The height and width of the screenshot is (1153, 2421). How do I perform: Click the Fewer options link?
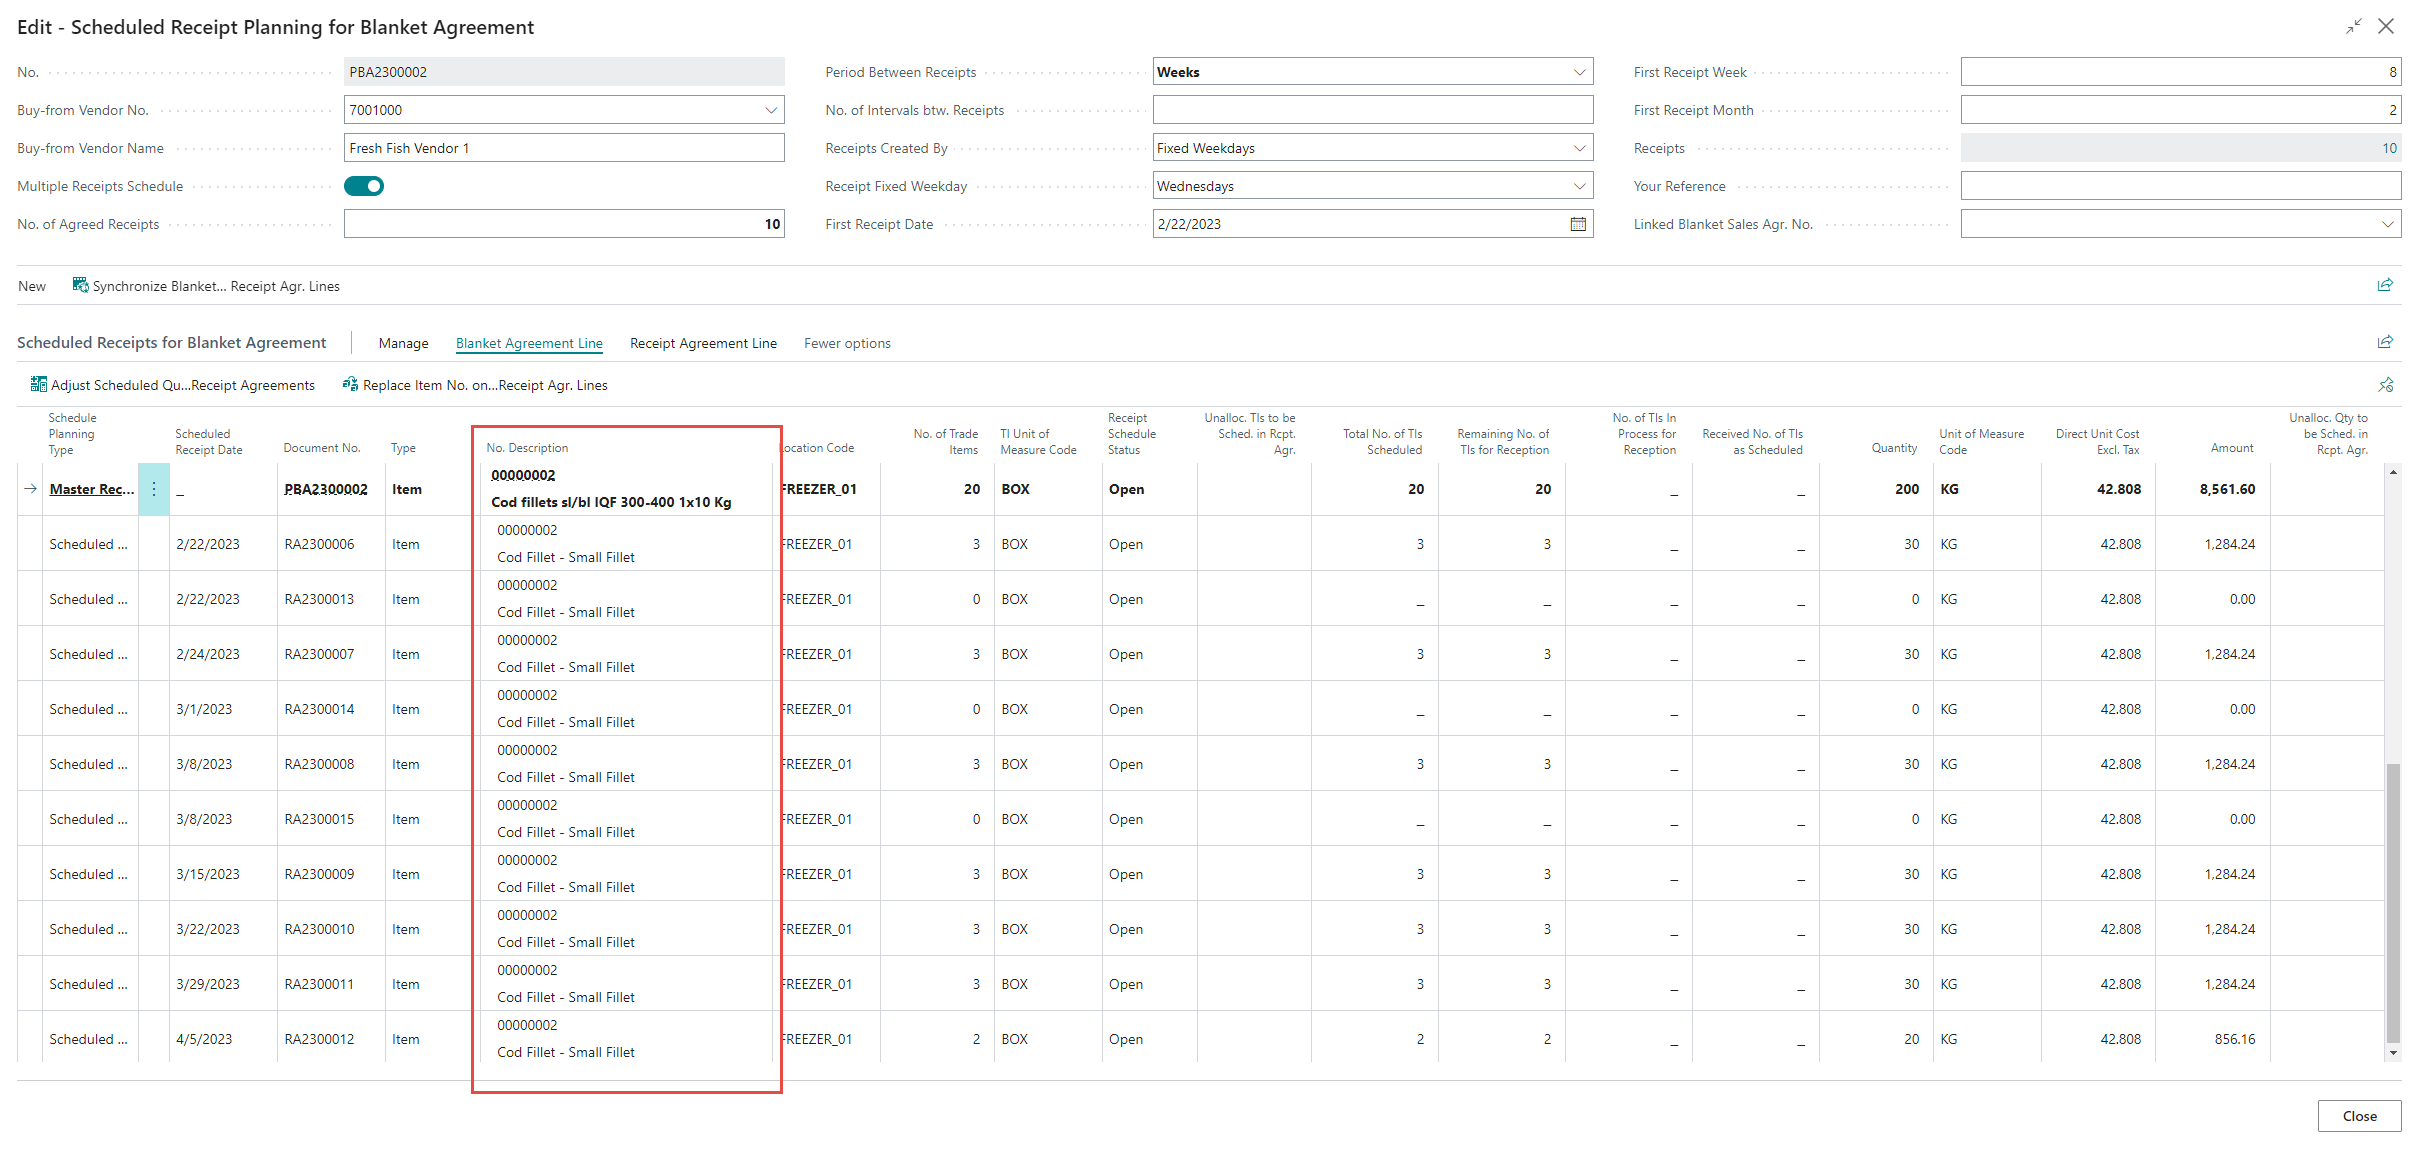[847, 343]
